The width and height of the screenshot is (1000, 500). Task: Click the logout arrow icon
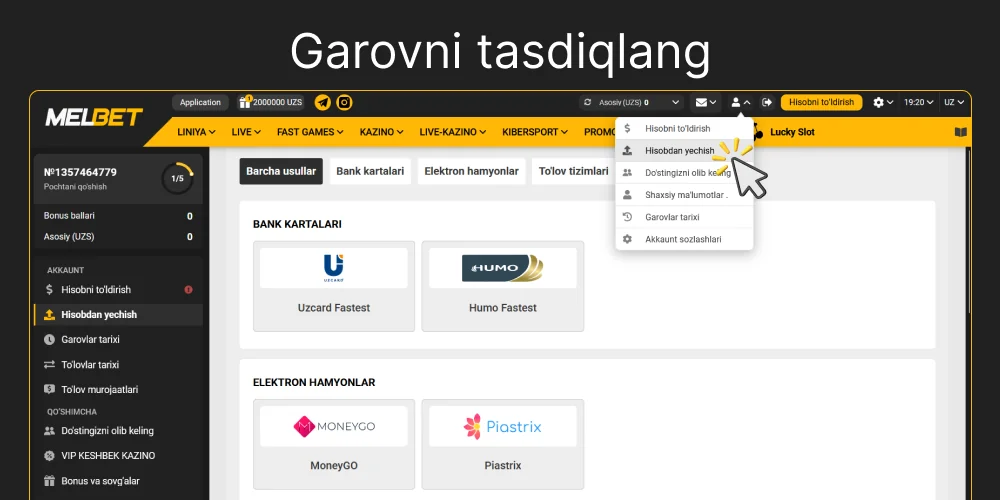click(x=767, y=102)
